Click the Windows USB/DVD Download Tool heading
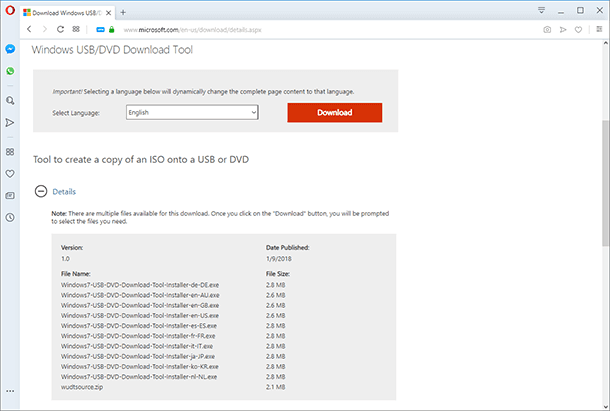Viewport: 610px width, 411px height. tap(112, 50)
